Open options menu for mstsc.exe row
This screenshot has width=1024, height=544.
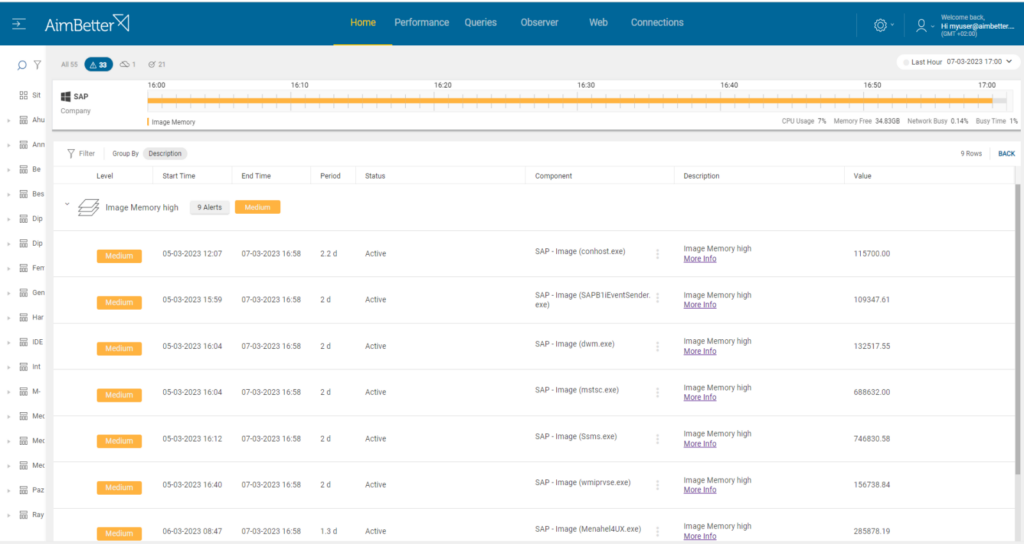(x=658, y=392)
